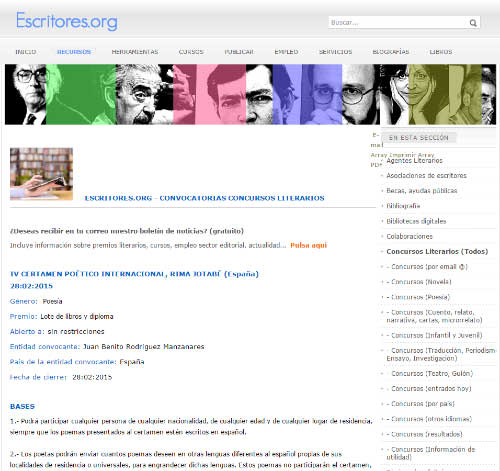
Task: Click the search magnifier icon
Action: coord(473,23)
